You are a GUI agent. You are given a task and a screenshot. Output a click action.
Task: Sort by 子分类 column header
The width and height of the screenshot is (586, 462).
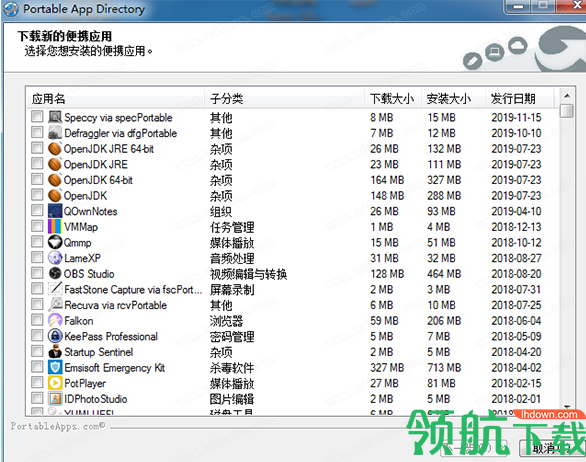pos(284,99)
